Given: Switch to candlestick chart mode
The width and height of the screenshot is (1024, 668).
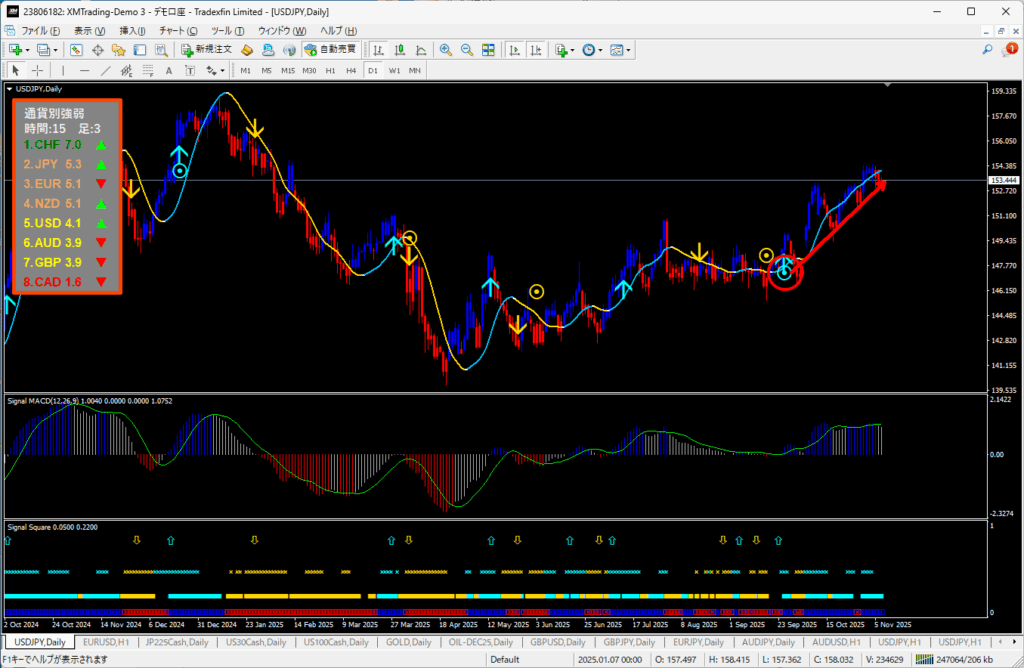Looking at the screenshot, I should point(399,49).
